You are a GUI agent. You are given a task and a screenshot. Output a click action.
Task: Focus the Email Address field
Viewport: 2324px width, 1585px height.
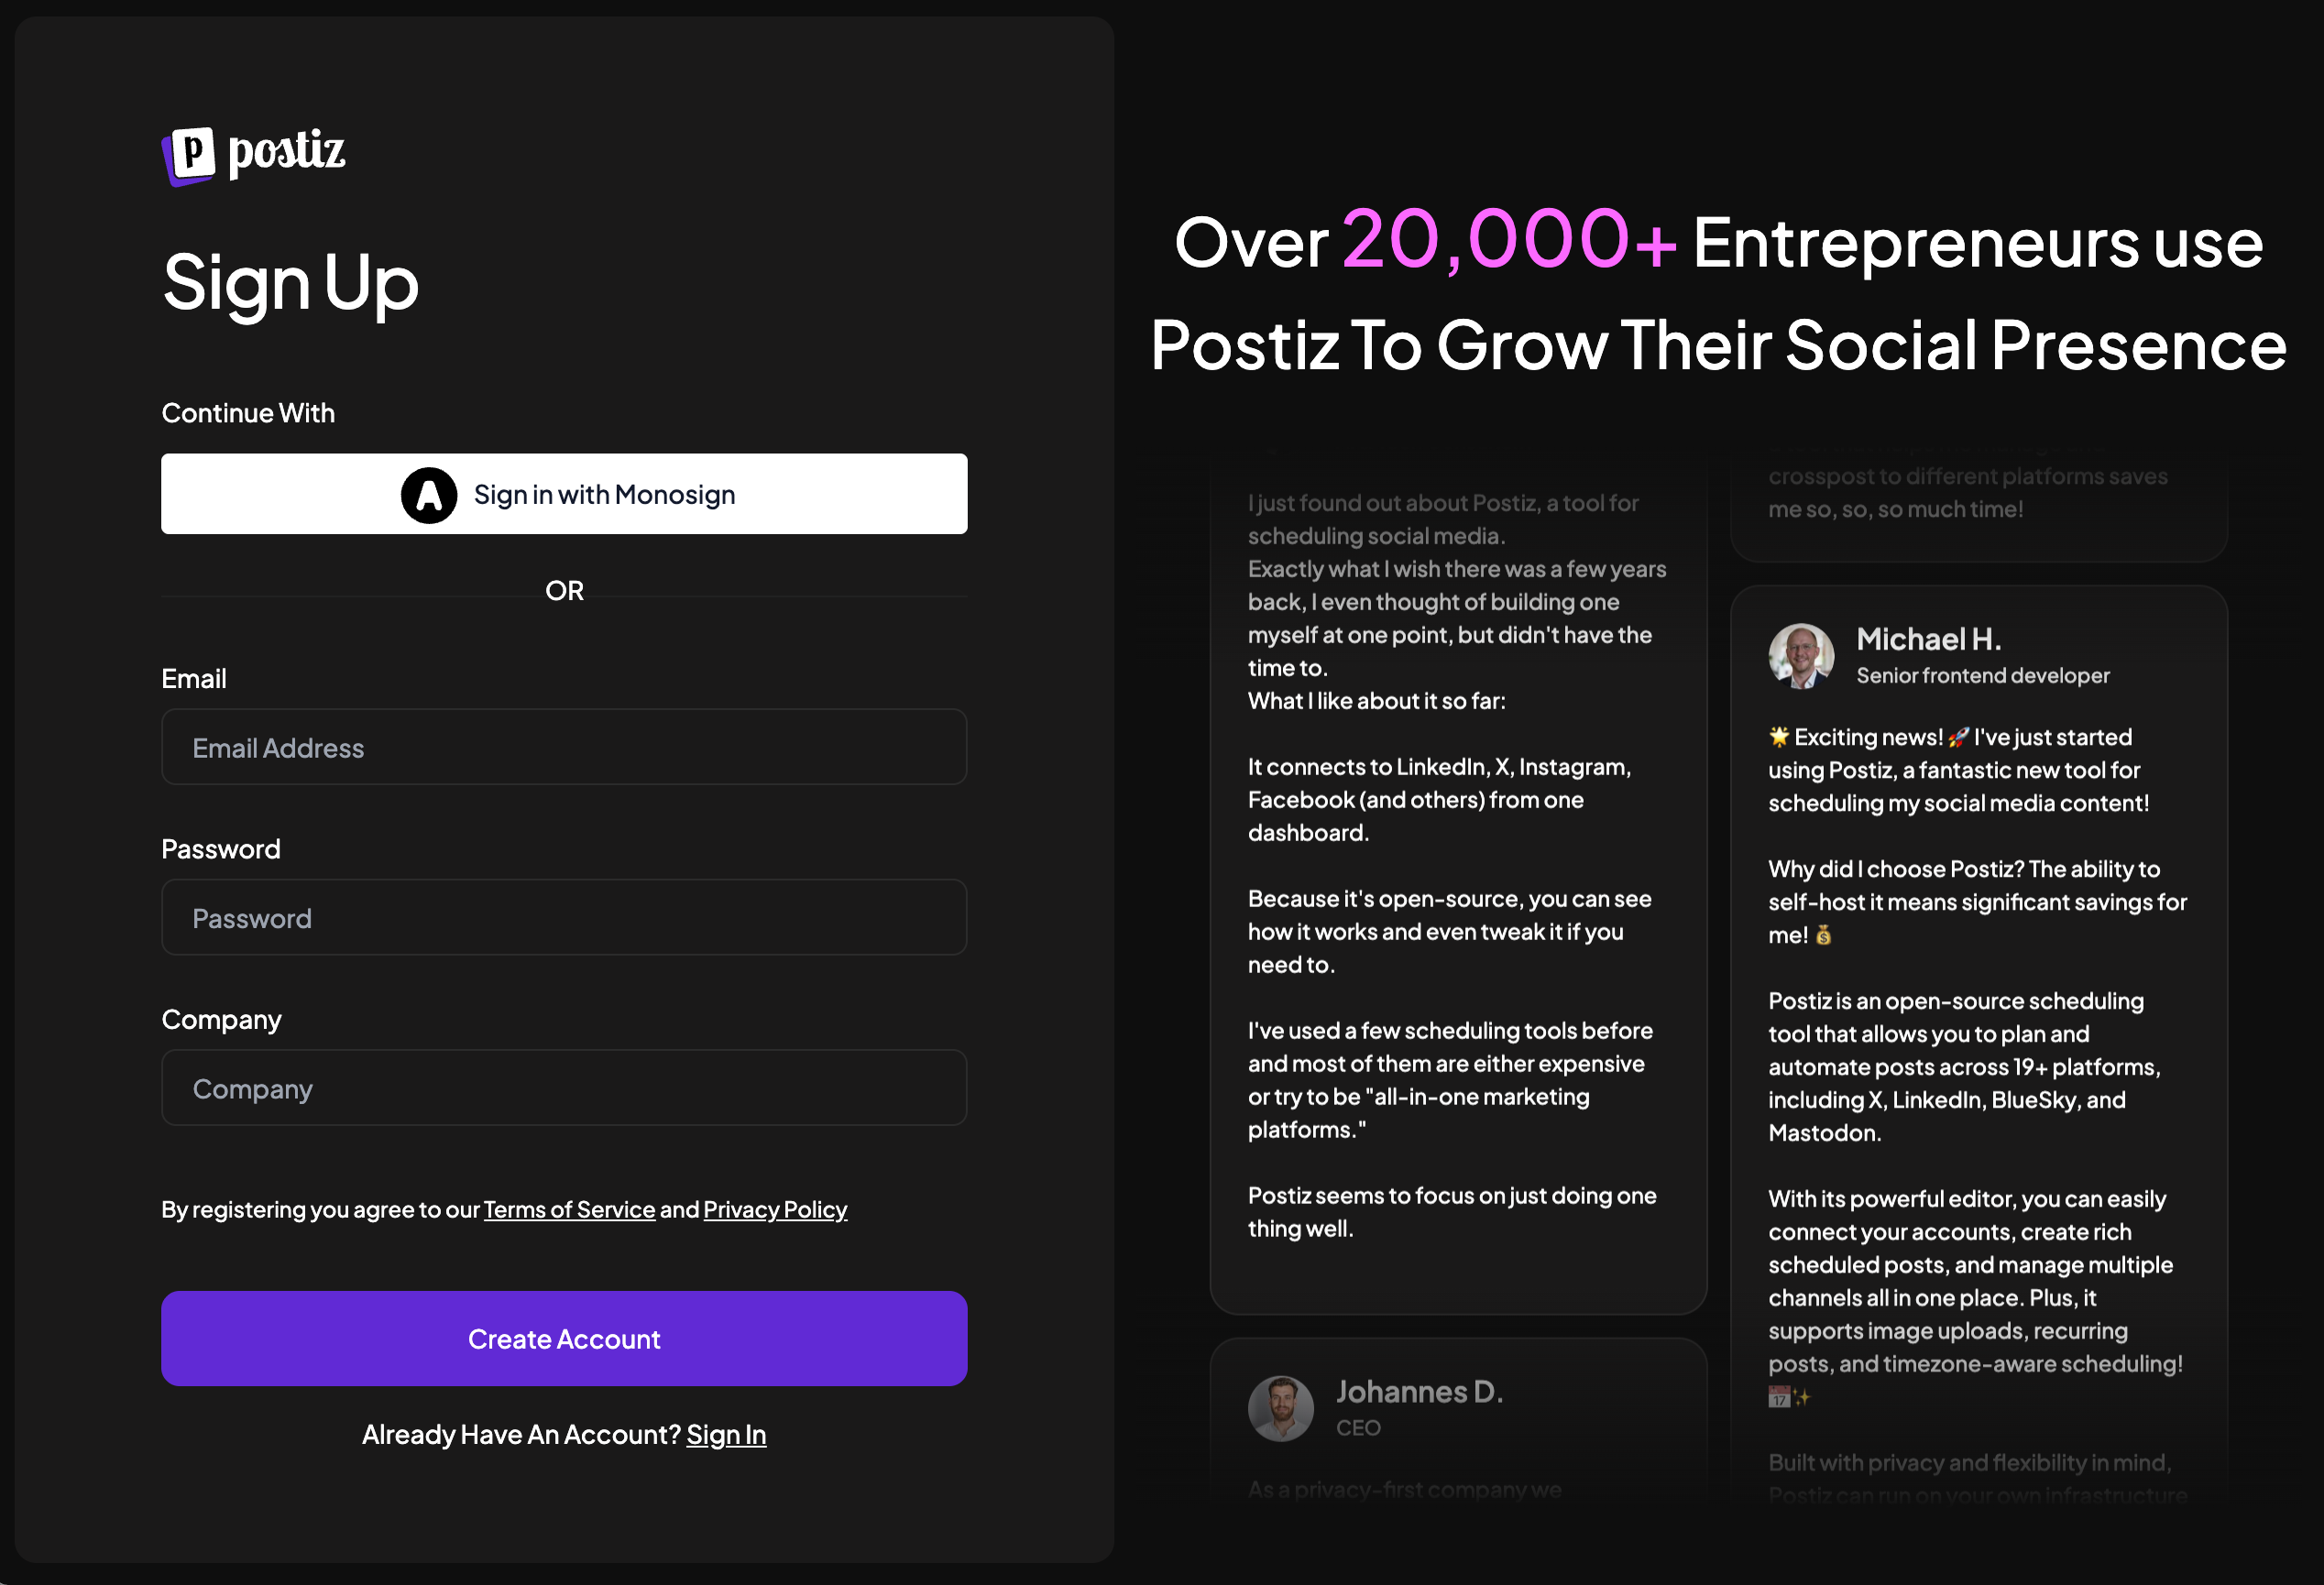564,747
